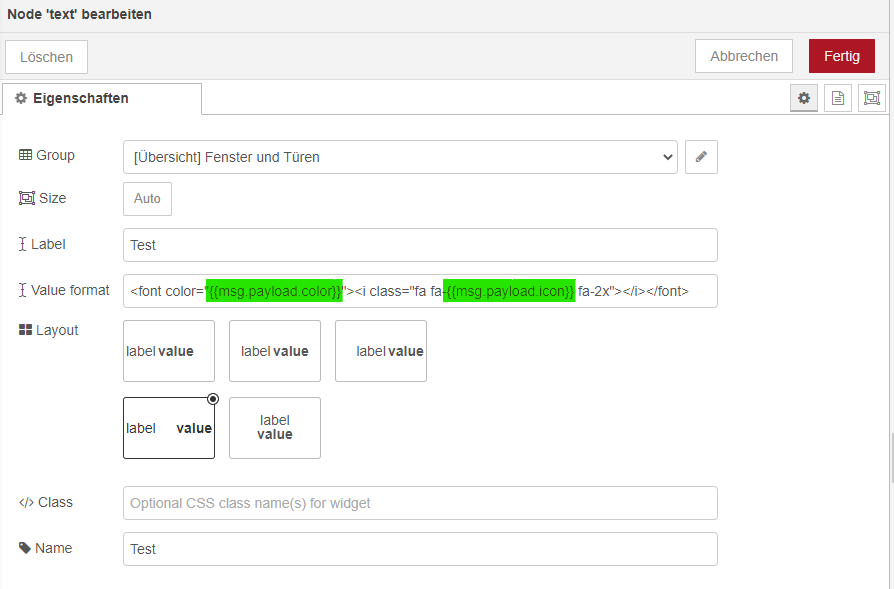Click the Auto size button

point(148,199)
